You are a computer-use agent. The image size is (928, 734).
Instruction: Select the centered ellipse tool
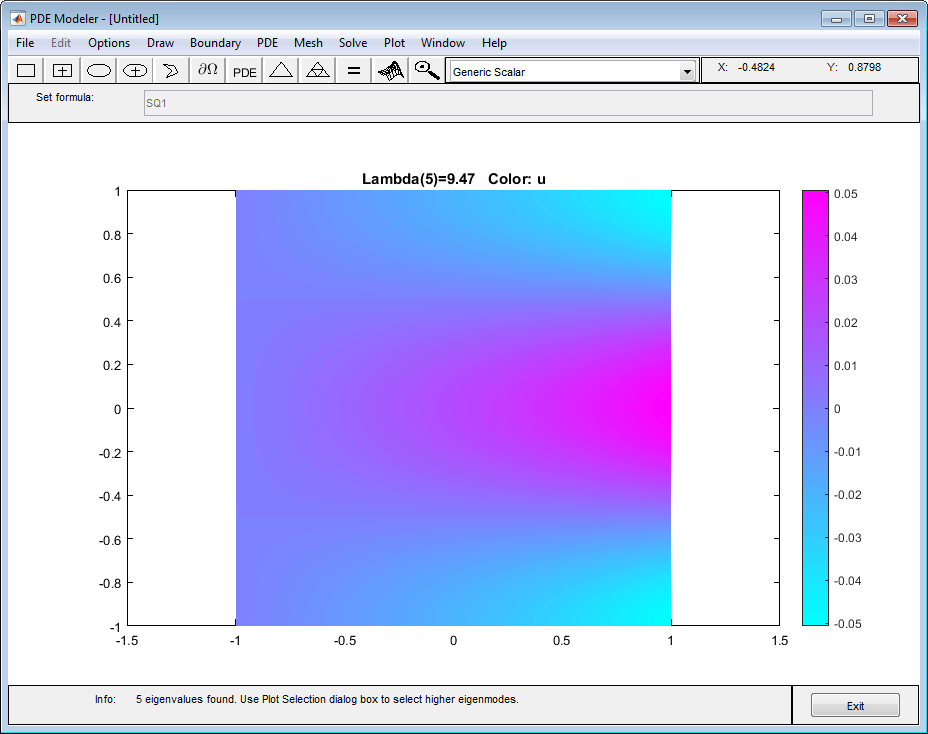pyautogui.click(x=135, y=71)
